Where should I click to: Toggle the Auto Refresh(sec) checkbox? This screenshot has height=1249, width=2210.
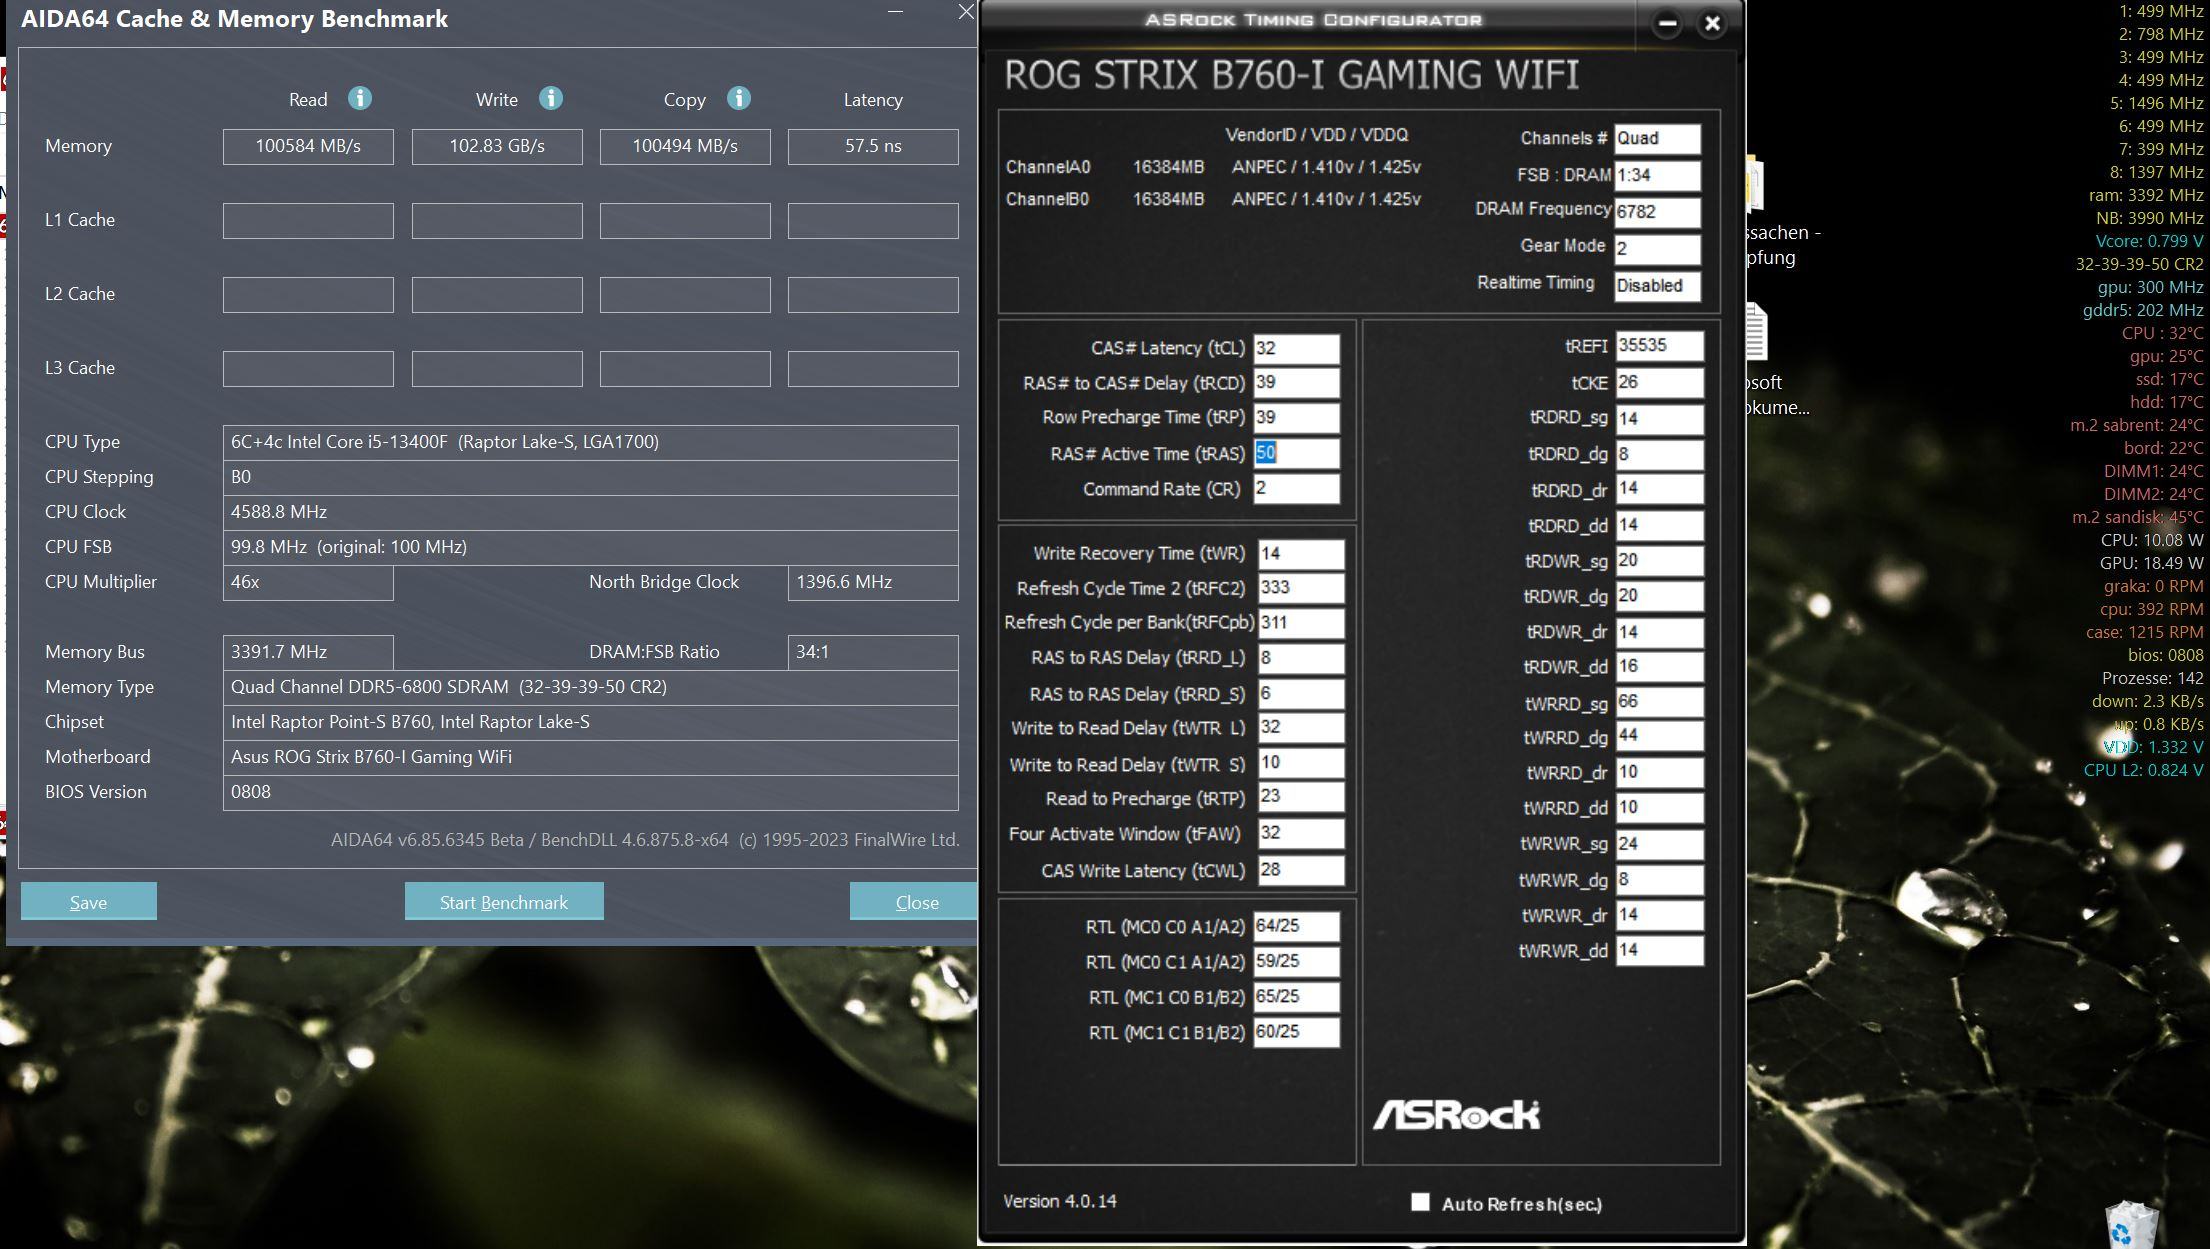point(1420,1202)
